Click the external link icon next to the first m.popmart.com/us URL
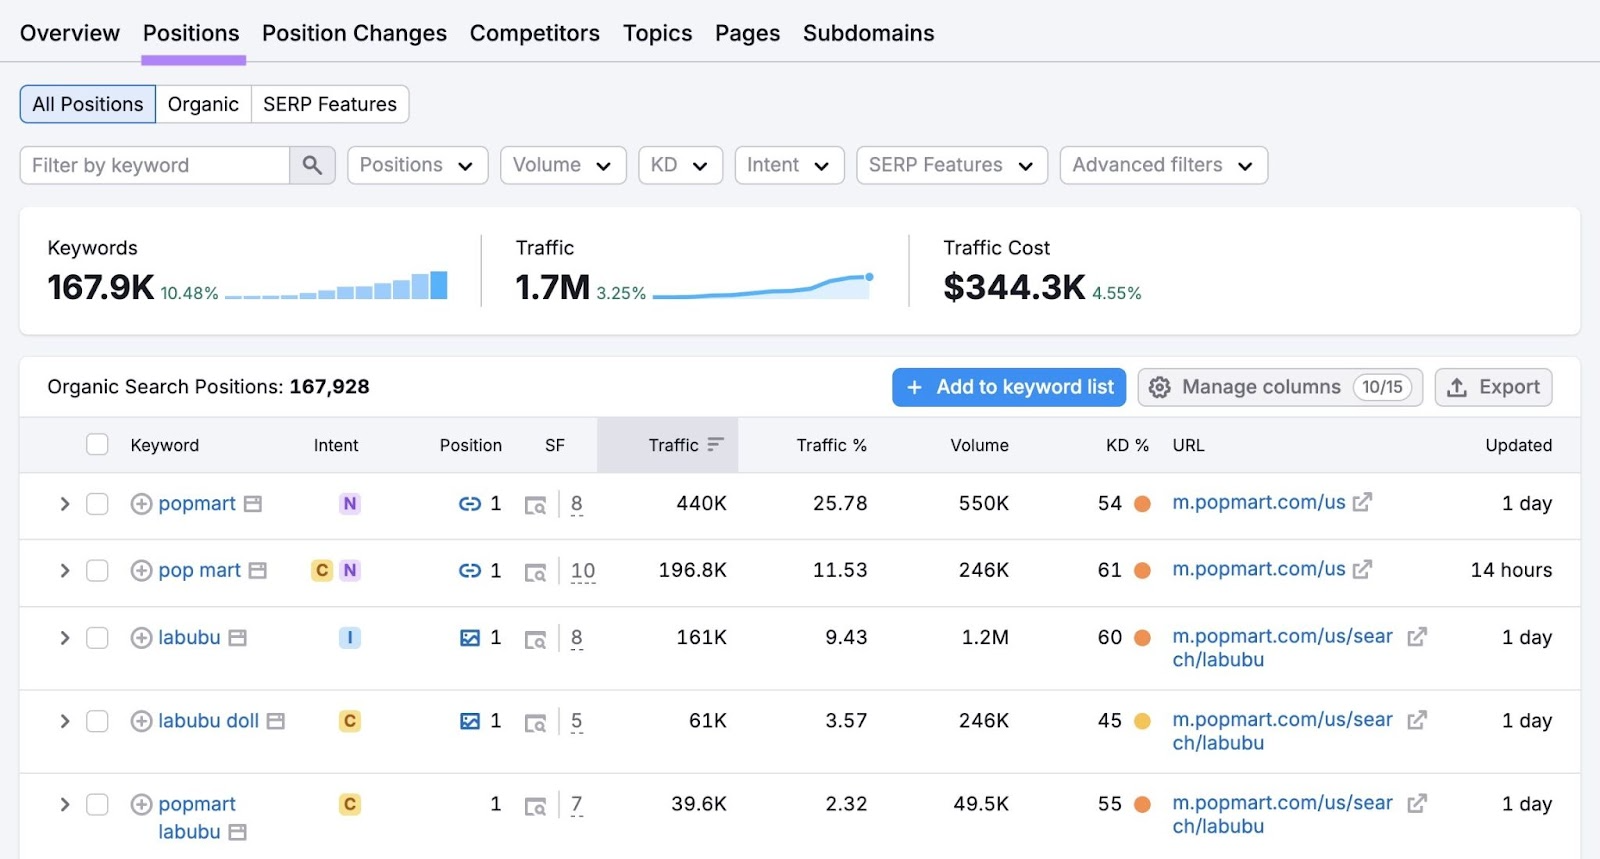Image resolution: width=1600 pixels, height=859 pixels. (1362, 502)
